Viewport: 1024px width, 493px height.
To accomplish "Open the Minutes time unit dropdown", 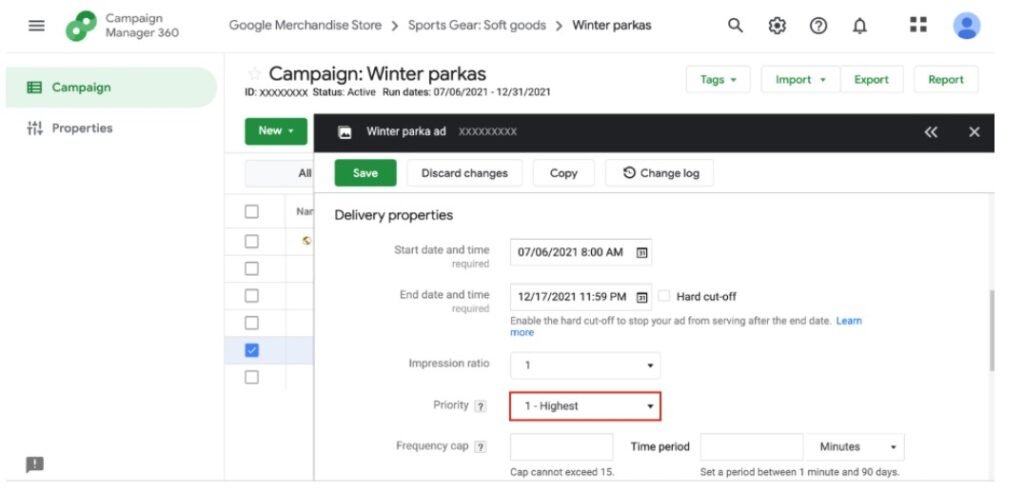I will (x=855, y=447).
